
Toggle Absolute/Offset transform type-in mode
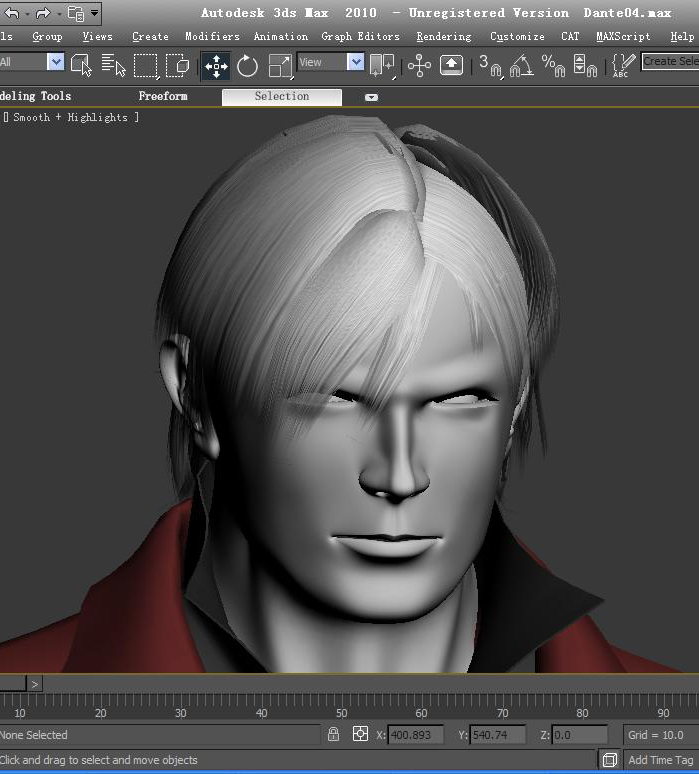point(361,735)
